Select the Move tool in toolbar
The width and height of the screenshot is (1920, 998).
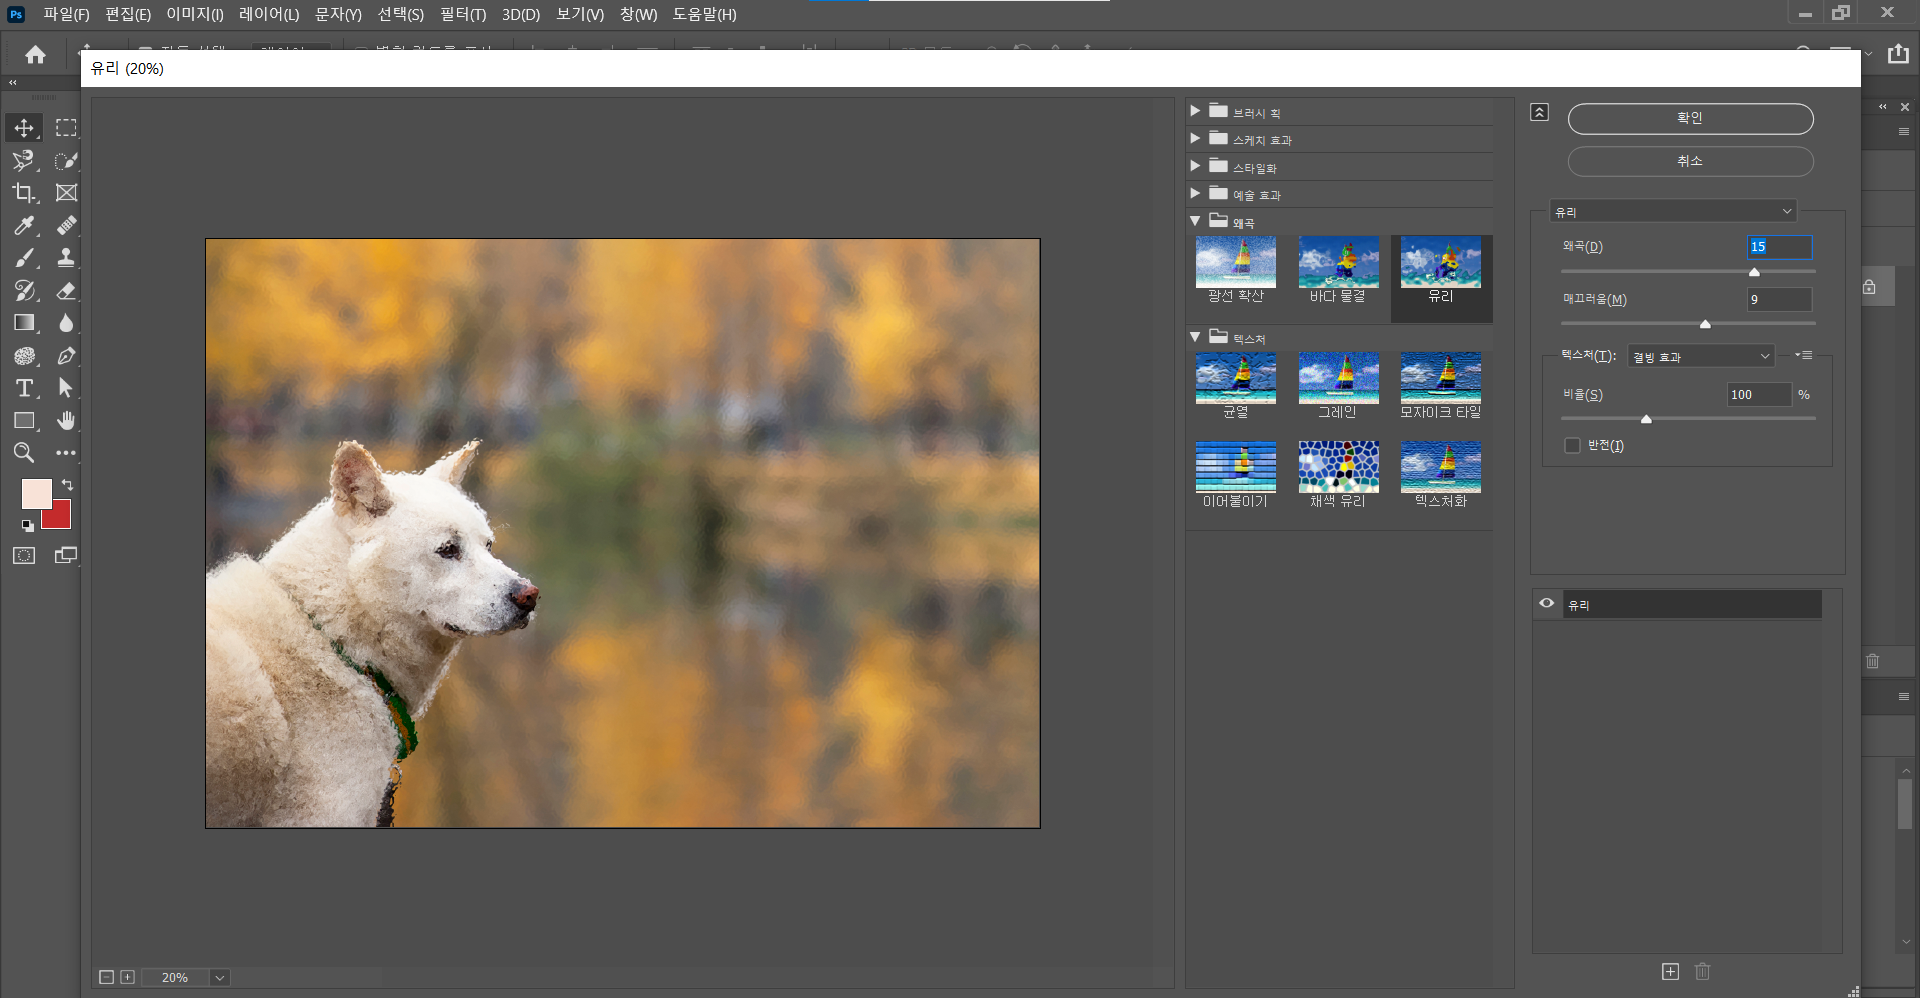(24, 128)
